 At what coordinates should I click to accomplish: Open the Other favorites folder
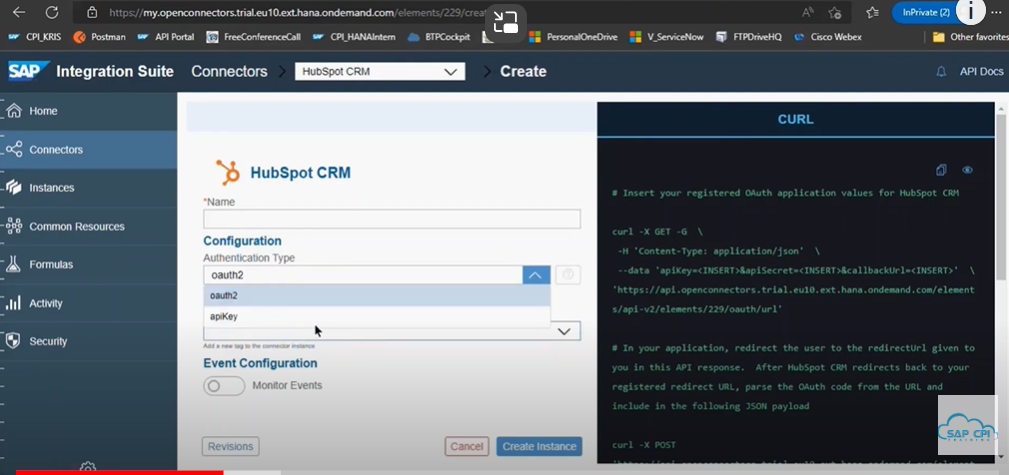pos(970,37)
